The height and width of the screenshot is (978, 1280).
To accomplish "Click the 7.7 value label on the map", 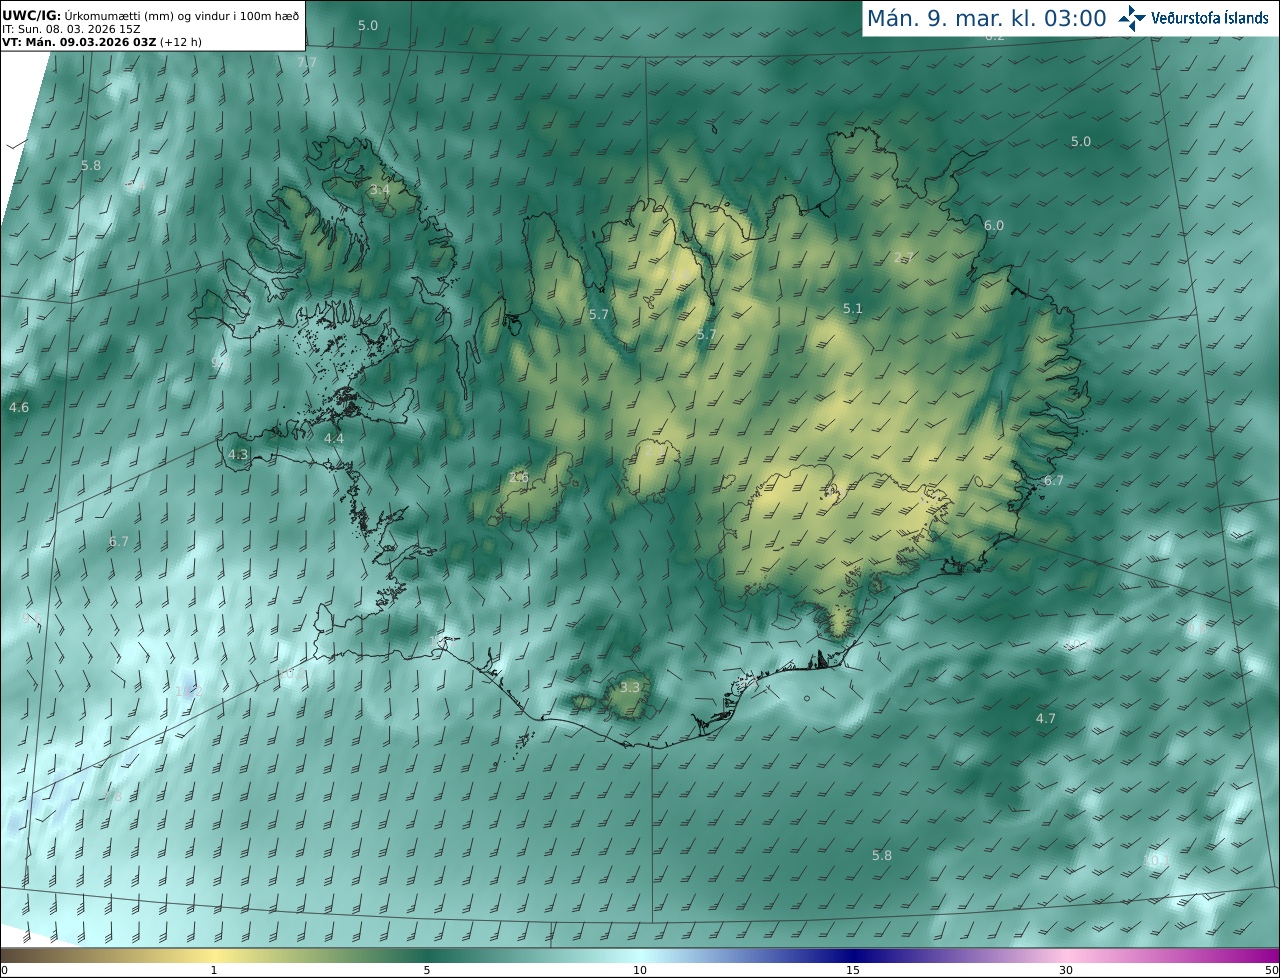I will click(x=307, y=63).
